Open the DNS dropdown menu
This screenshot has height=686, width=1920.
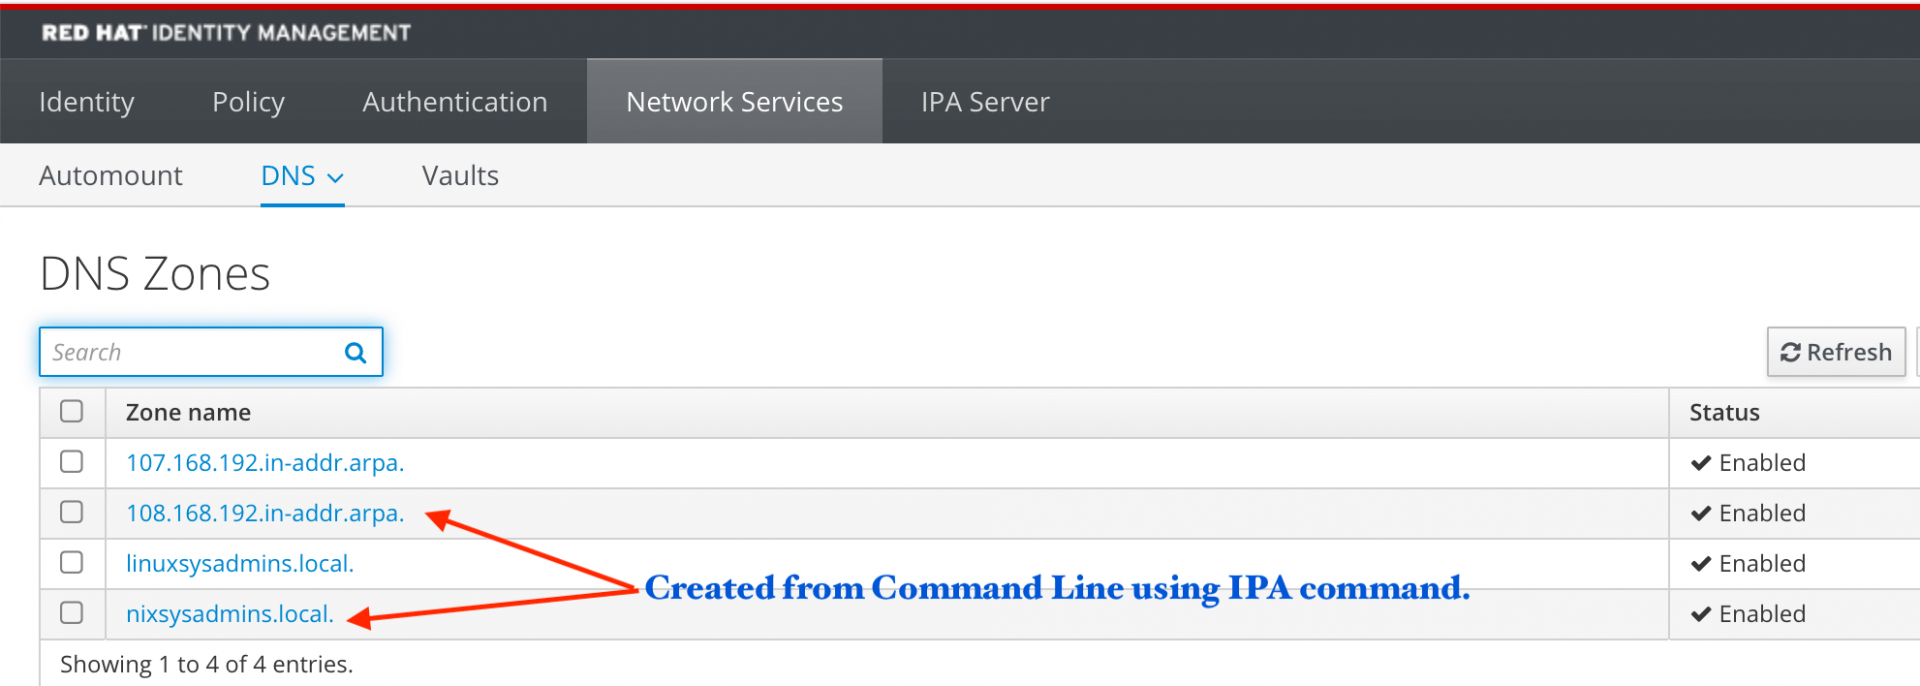[x=302, y=176]
